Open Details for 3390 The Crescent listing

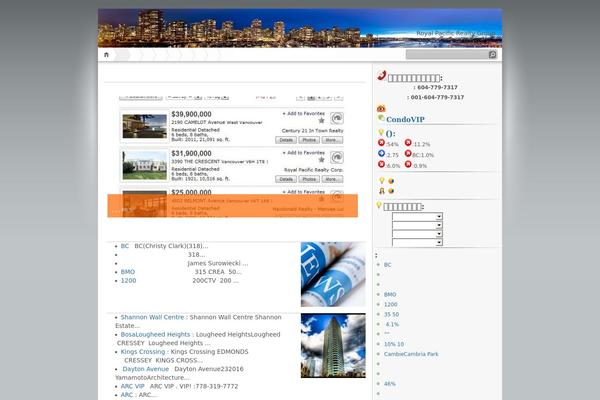click(286, 179)
